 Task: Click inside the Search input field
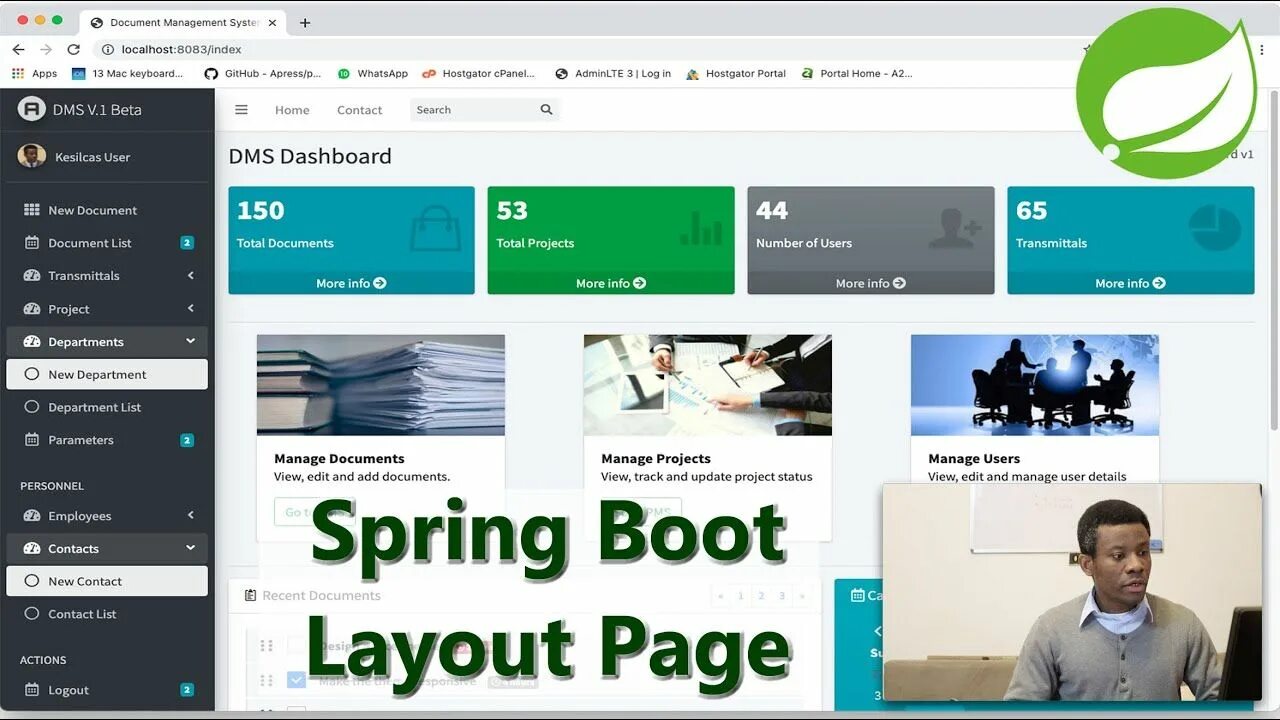click(470, 110)
